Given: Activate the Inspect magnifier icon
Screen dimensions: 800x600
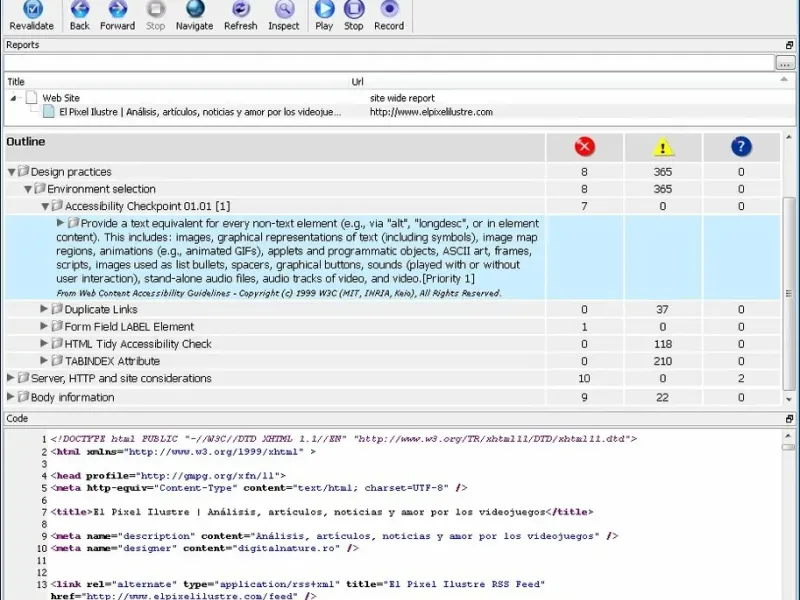Looking at the screenshot, I should click(284, 9).
